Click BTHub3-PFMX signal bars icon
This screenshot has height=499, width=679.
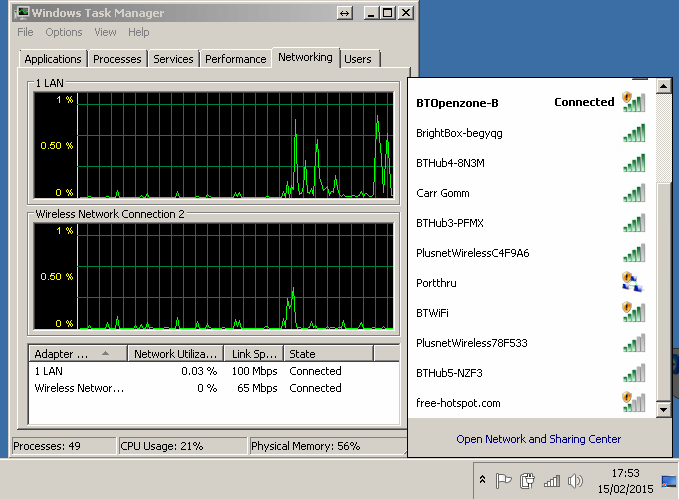(x=634, y=223)
